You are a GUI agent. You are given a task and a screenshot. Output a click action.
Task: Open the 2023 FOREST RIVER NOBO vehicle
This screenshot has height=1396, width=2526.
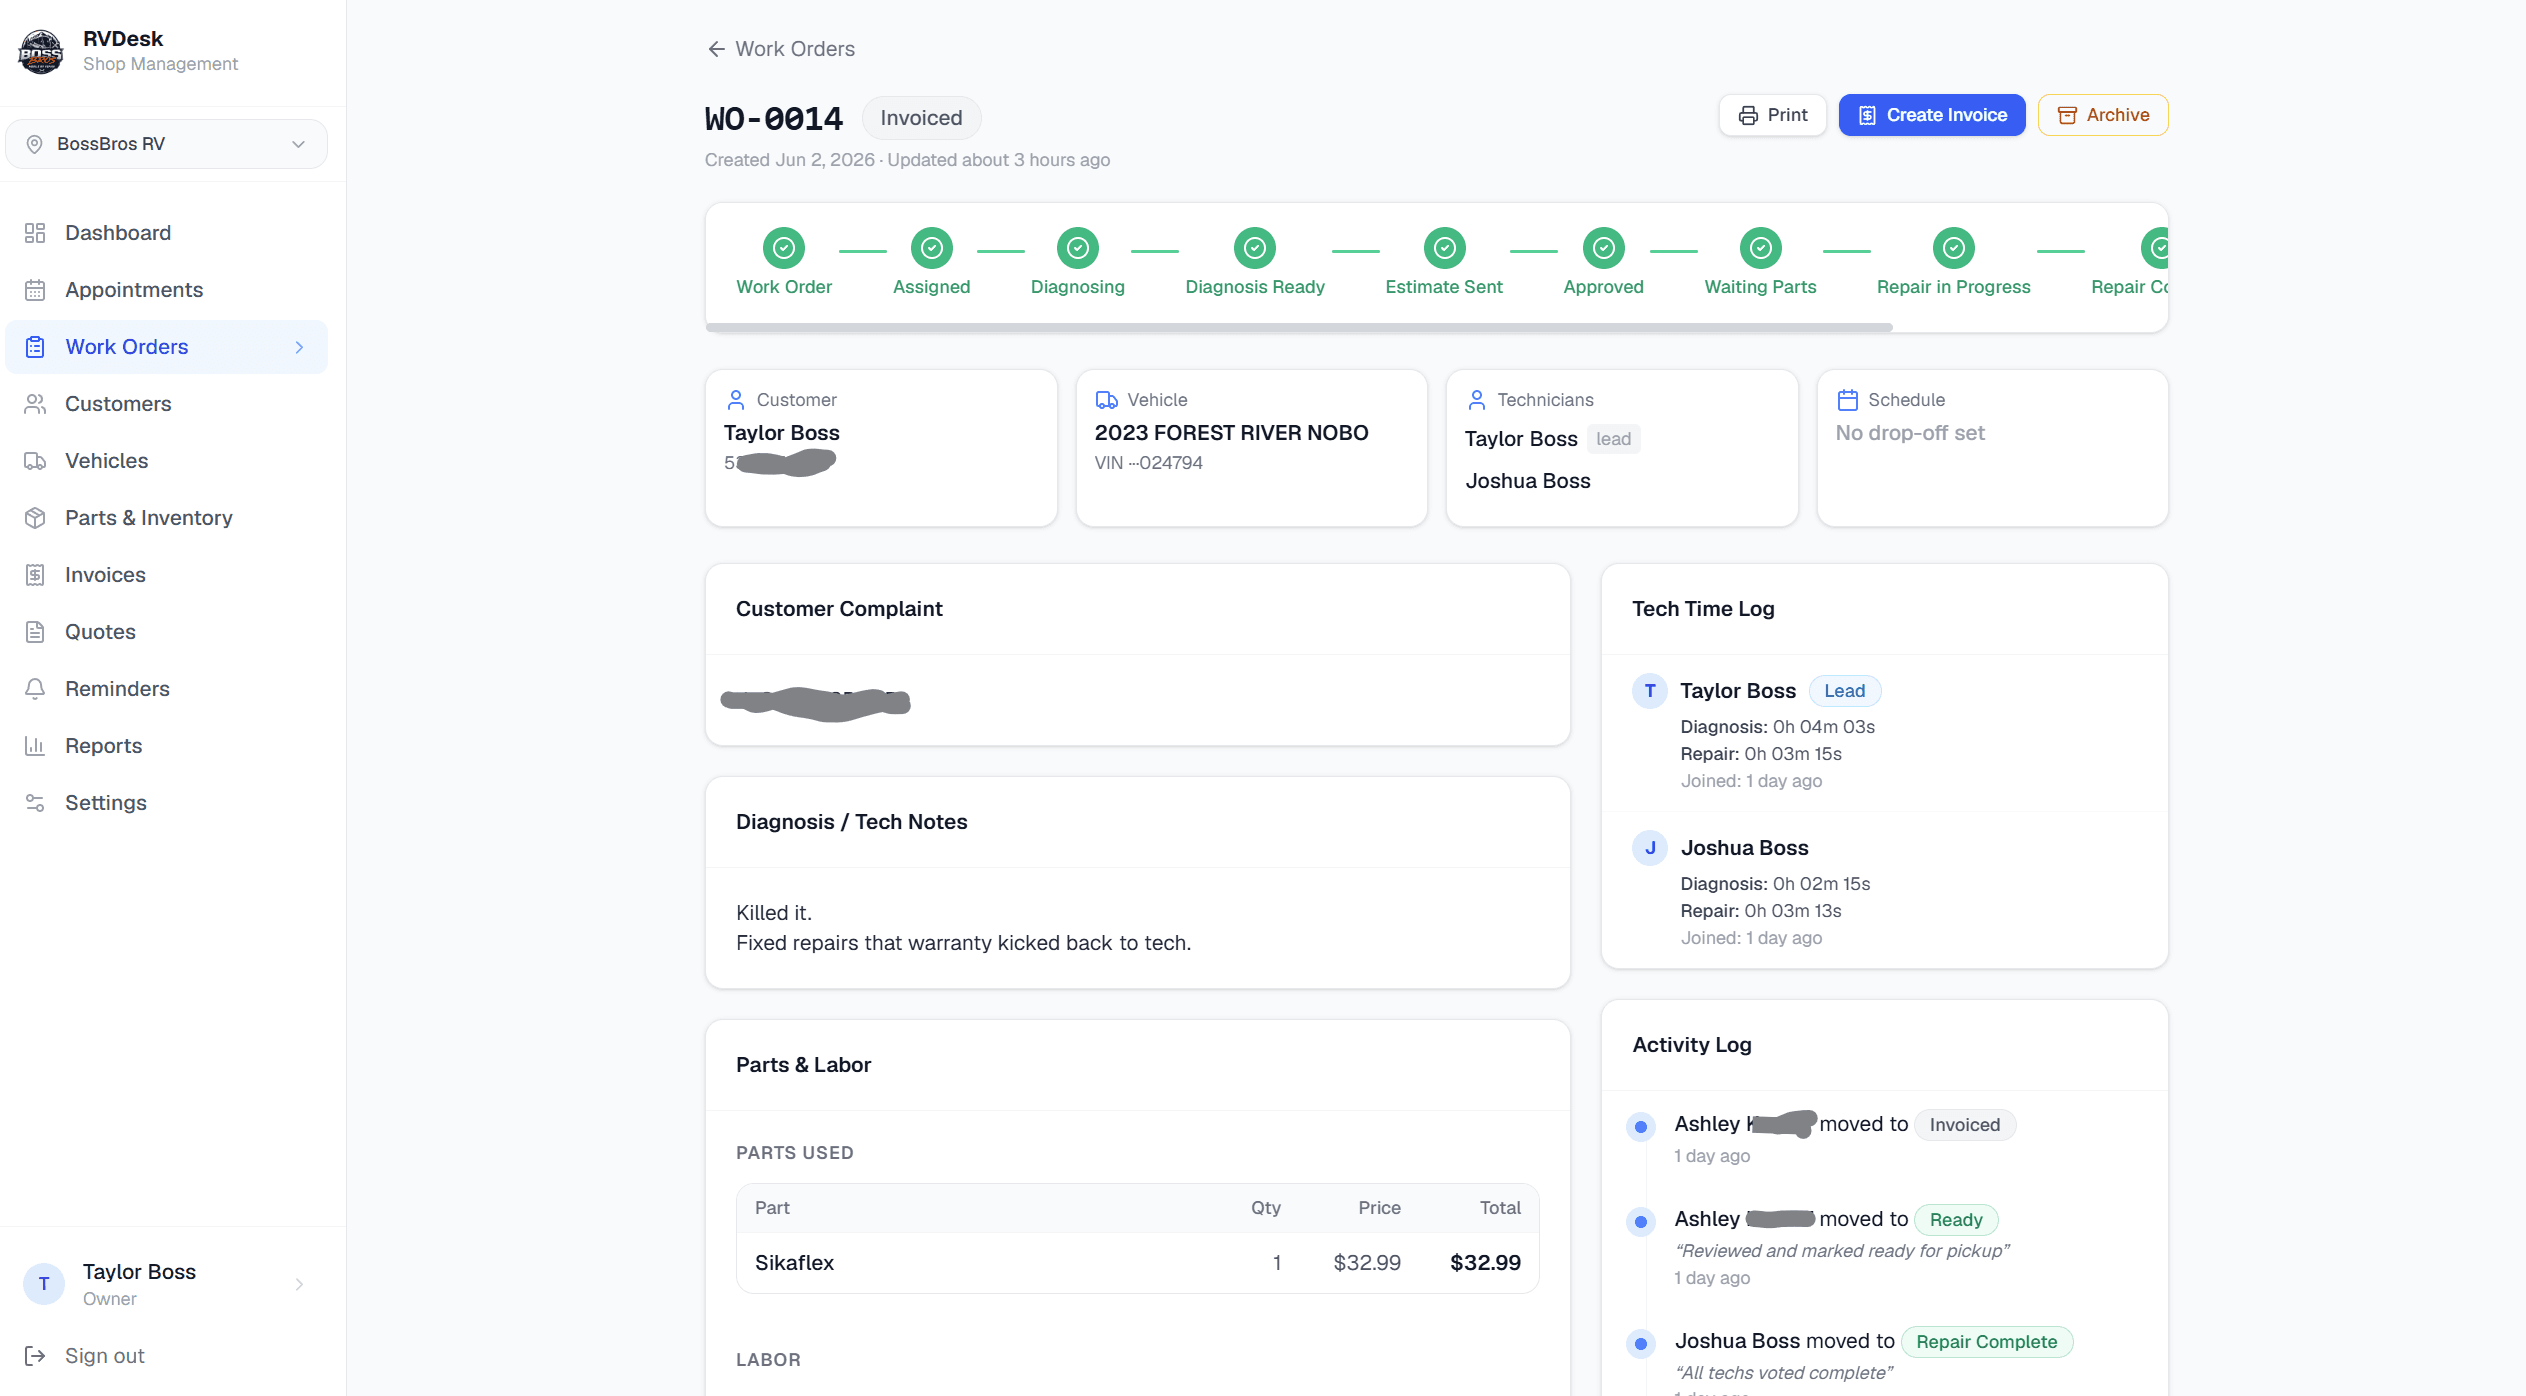(x=1231, y=433)
